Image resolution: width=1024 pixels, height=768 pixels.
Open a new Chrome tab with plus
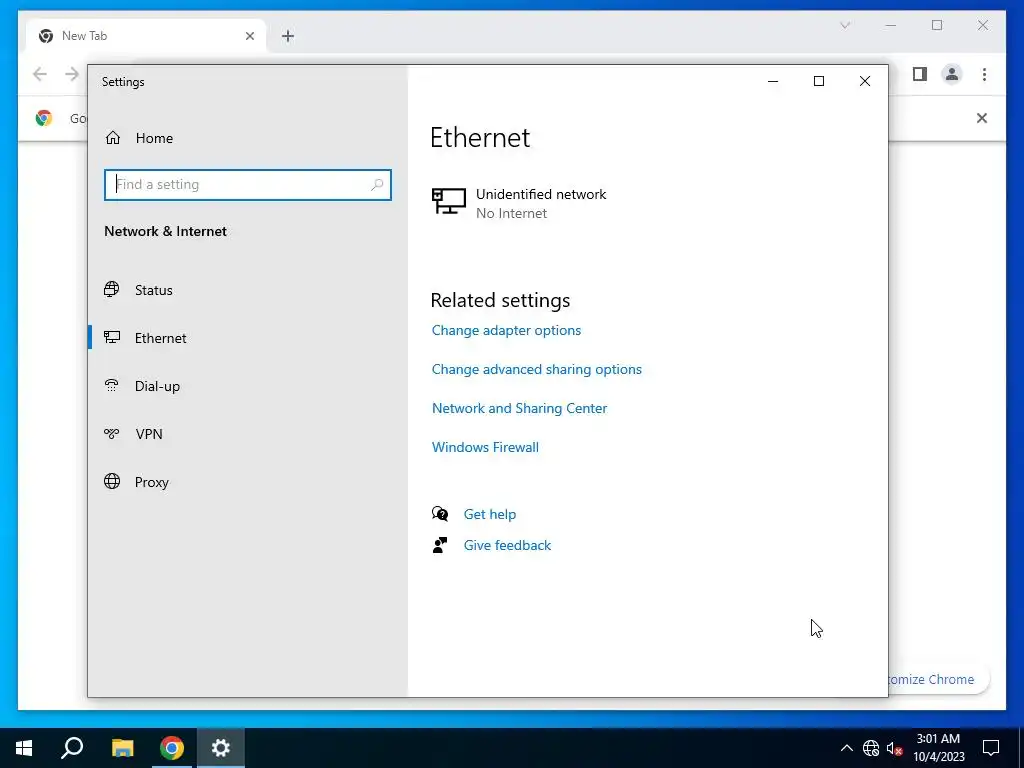[288, 36]
